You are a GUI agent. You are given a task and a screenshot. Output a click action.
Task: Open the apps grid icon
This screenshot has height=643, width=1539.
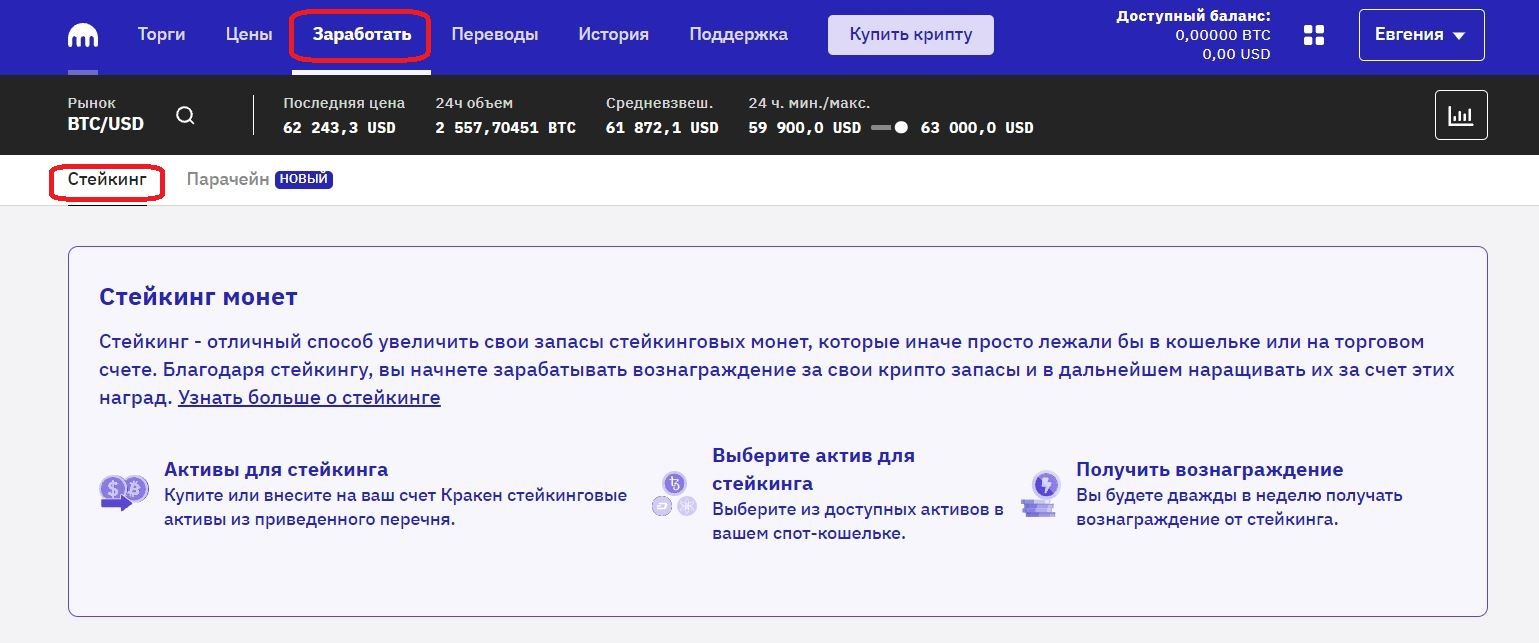(x=1314, y=35)
